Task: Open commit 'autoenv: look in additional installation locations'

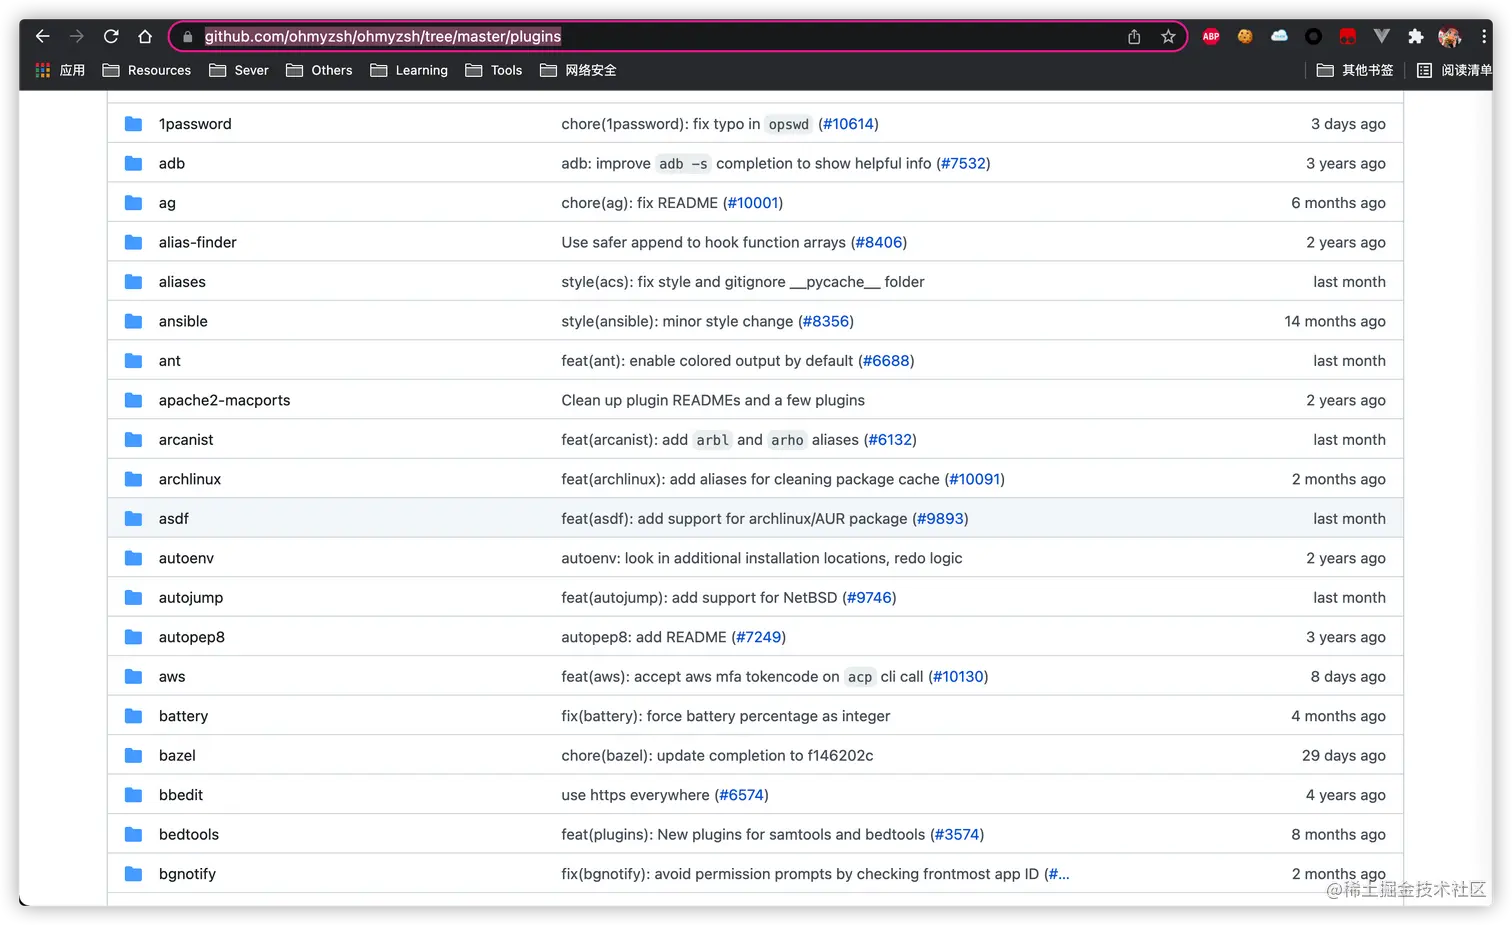Action: point(762,558)
